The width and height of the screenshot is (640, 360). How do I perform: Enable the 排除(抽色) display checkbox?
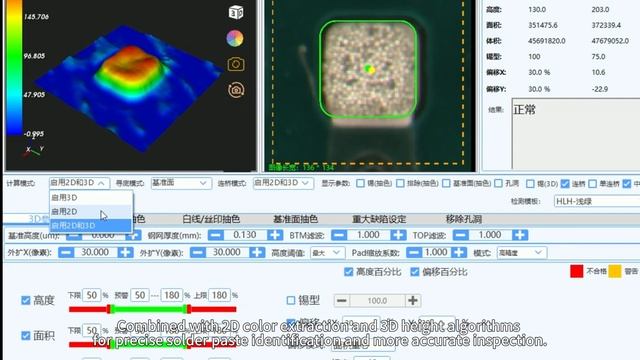point(400,183)
